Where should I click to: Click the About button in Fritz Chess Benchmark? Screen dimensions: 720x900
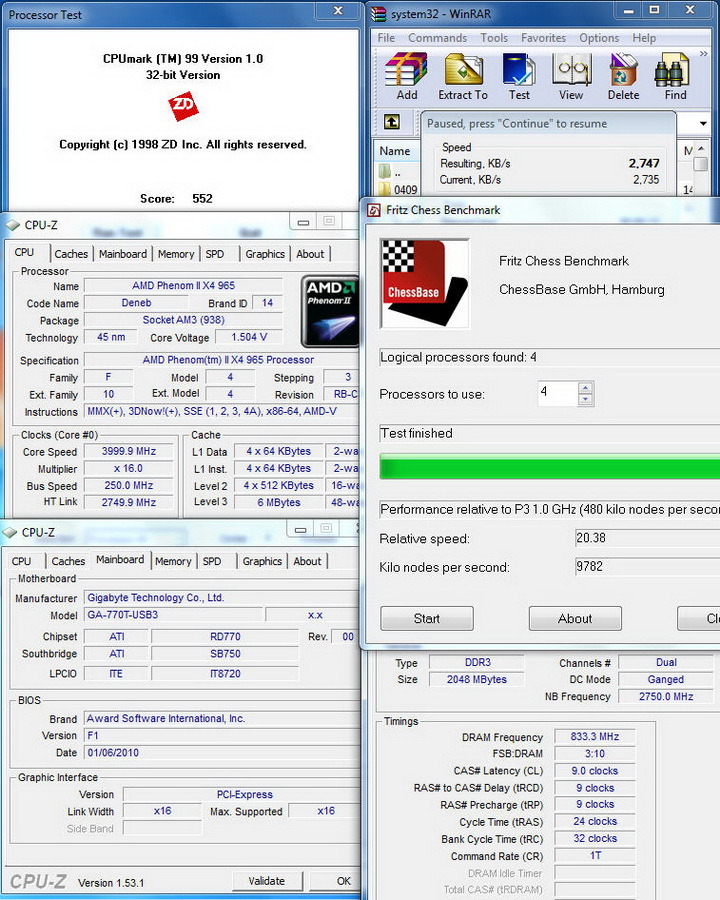(x=575, y=619)
